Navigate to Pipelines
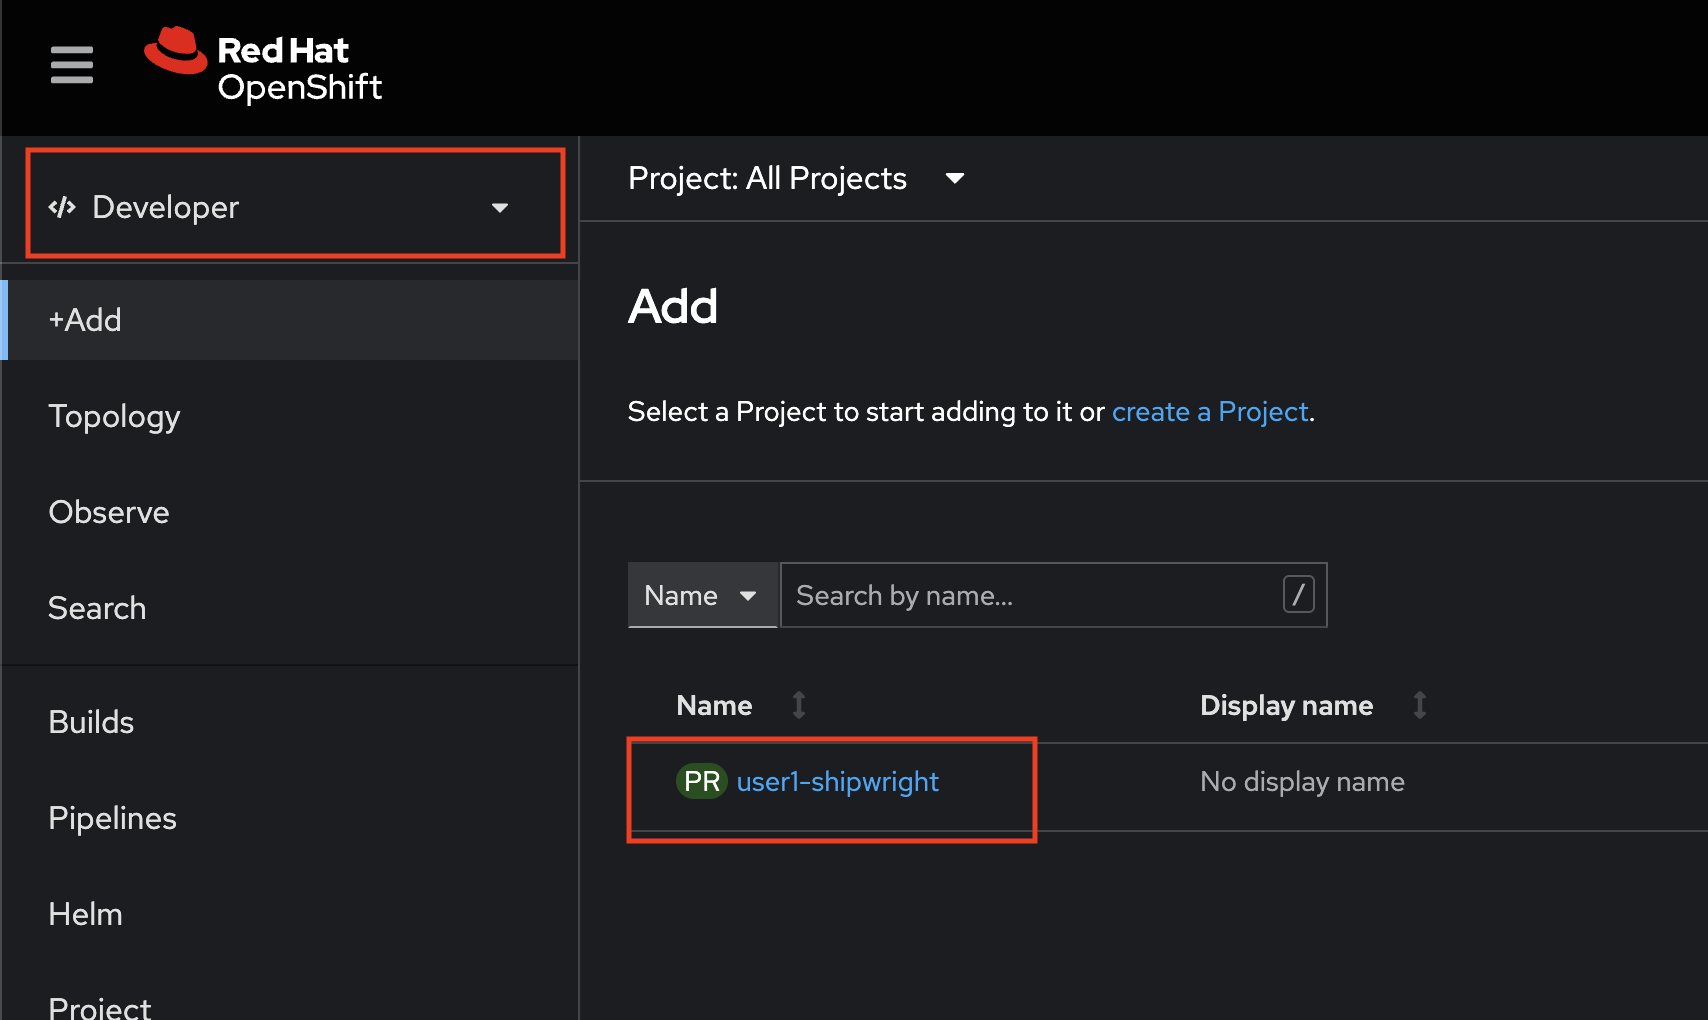The image size is (1708, 1020). [x=290, y=818]
